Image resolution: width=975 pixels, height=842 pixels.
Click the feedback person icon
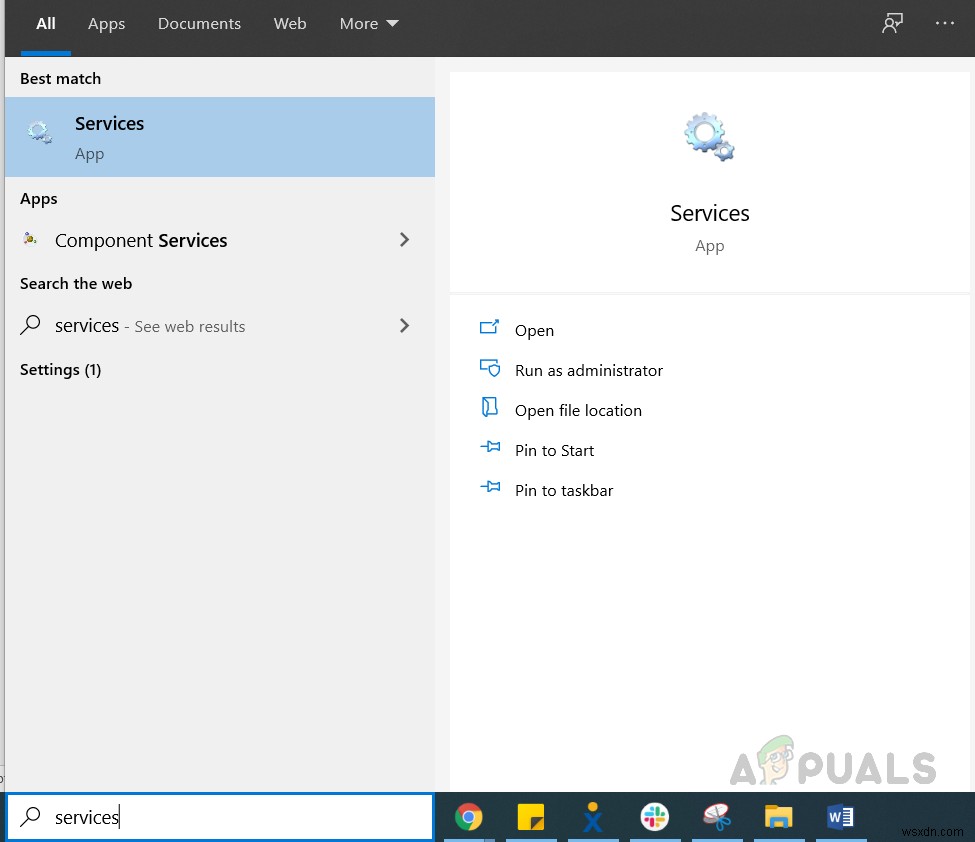892,24
